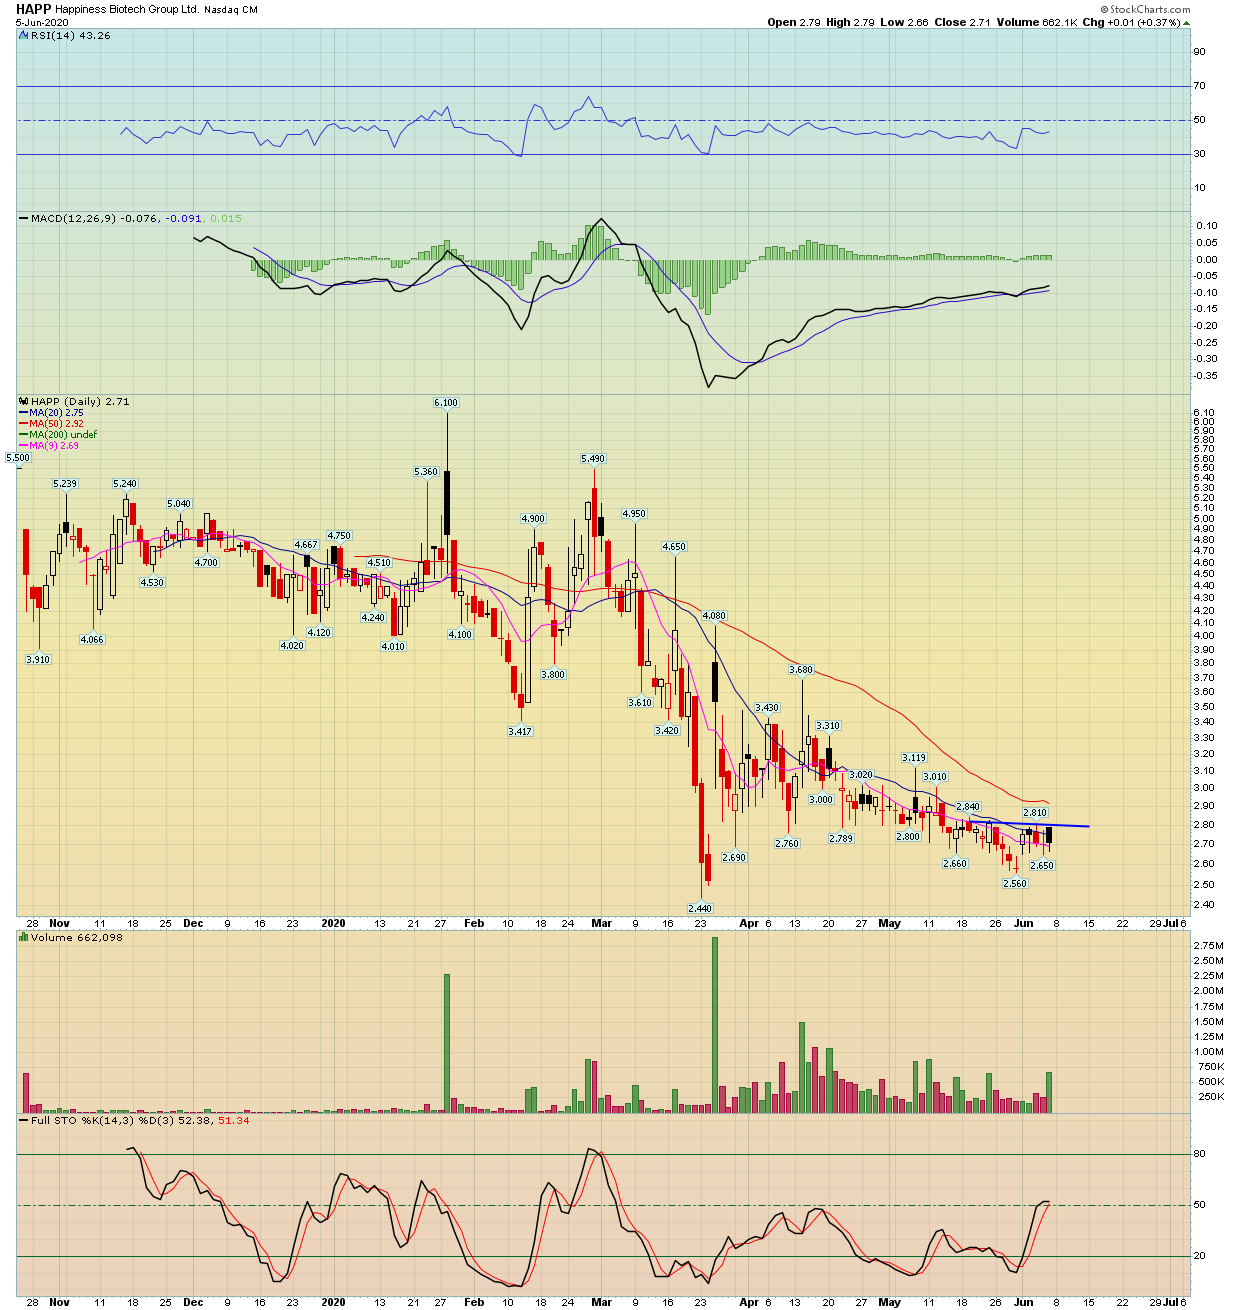Screen dimensions: 1240x1310
Task: Click the green MA(200) line swatch
Action: coord(24,434)
